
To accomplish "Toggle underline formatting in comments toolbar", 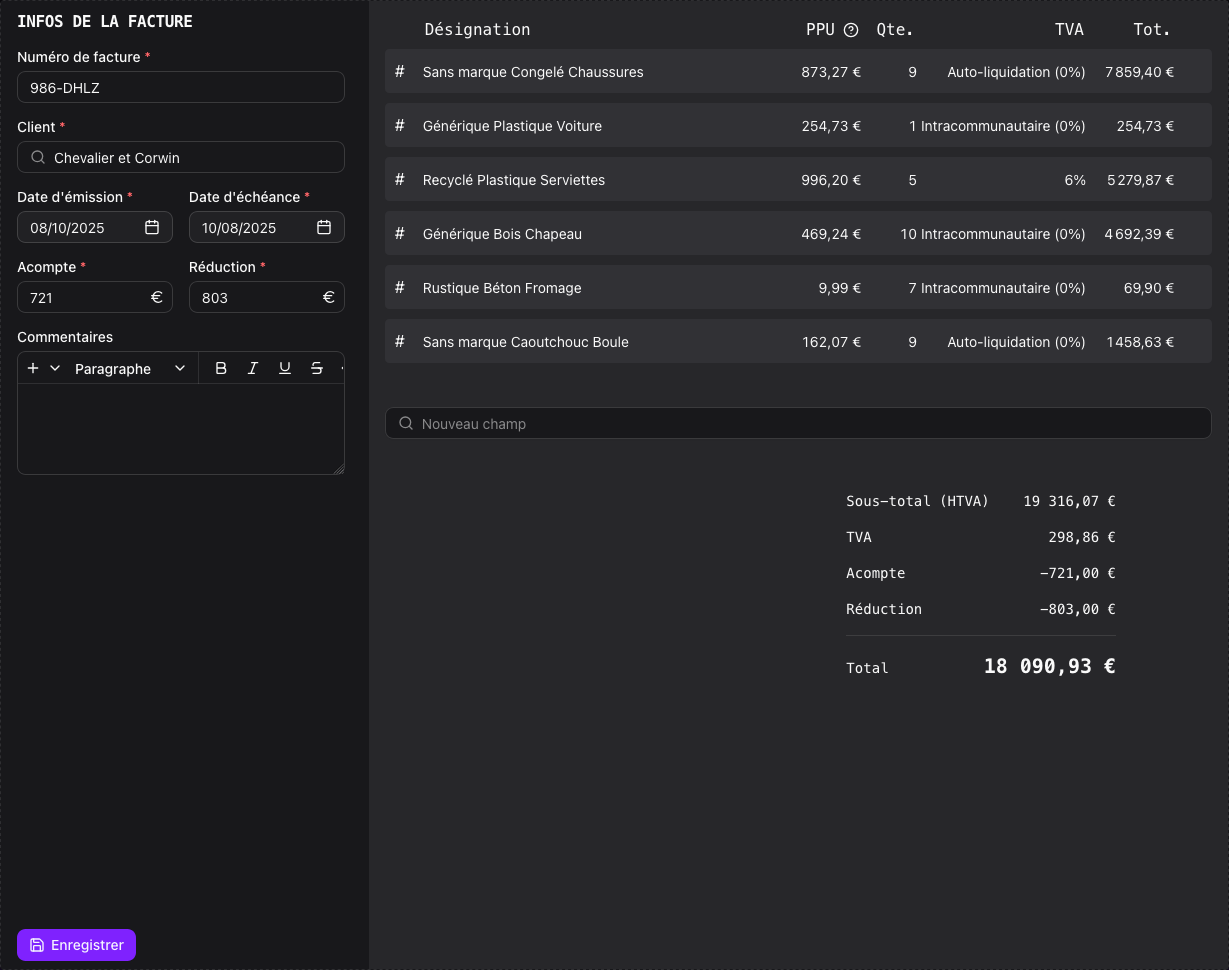I will tap(285, 368).
